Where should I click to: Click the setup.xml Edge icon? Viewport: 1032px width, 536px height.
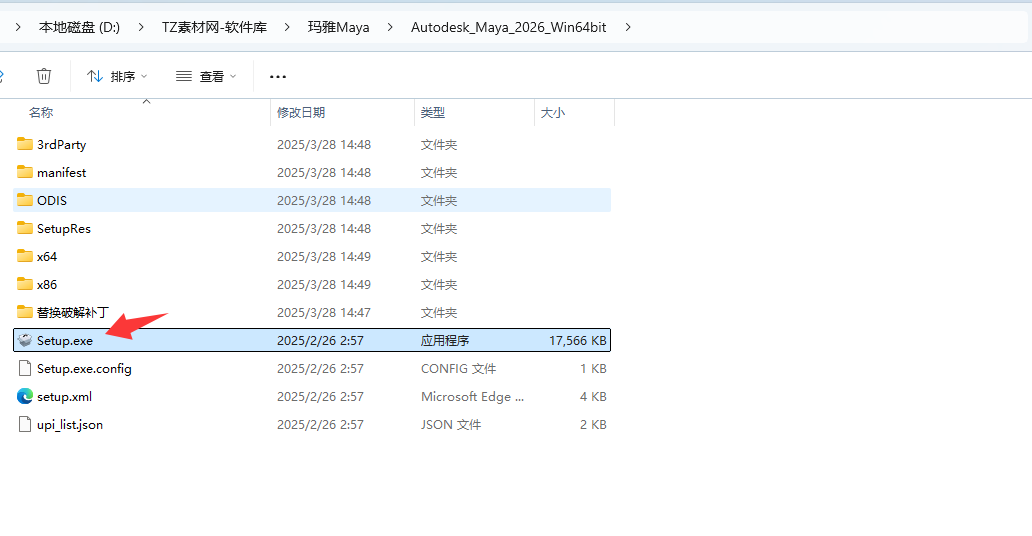coord(25,396)
